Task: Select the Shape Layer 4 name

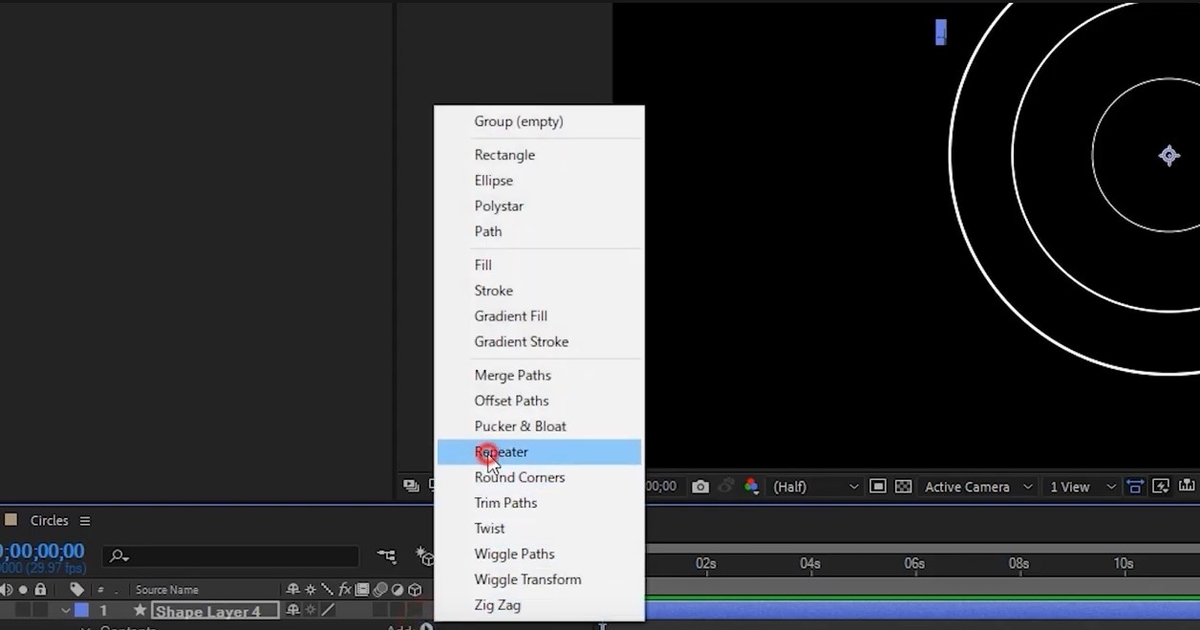Action: (214, 611)
